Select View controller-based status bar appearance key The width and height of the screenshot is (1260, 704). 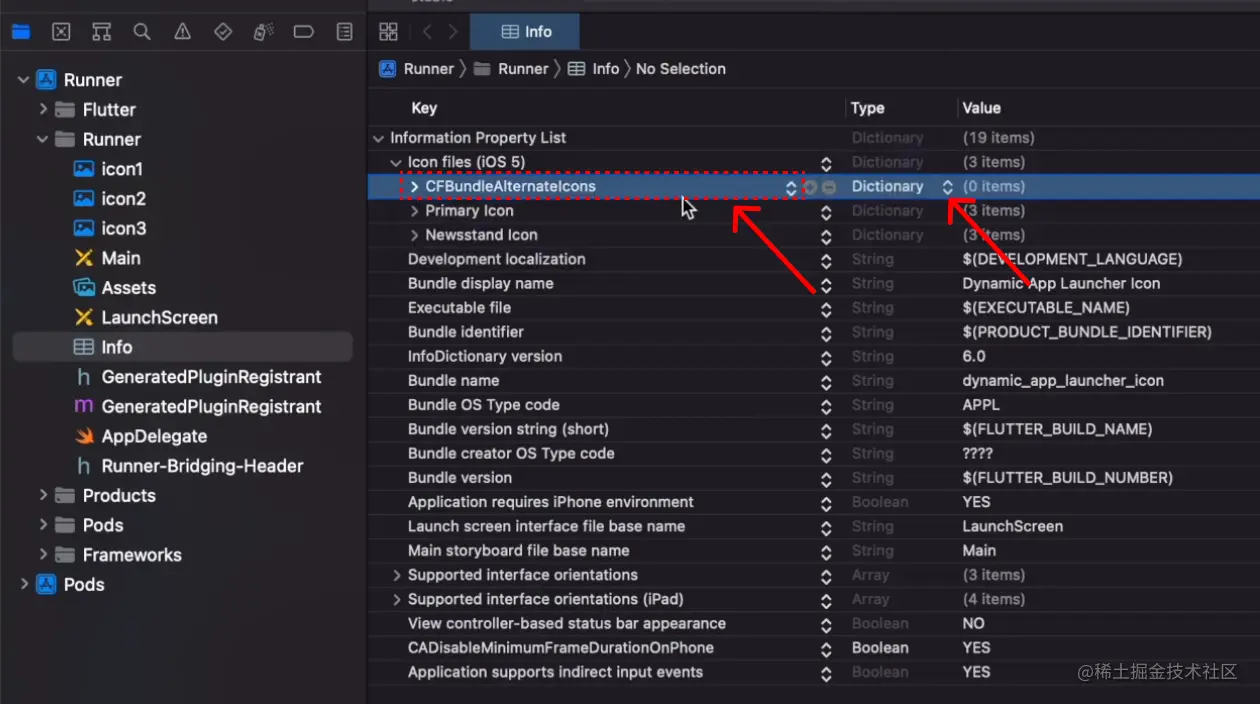pyautogui.click(x=567, y=623)
